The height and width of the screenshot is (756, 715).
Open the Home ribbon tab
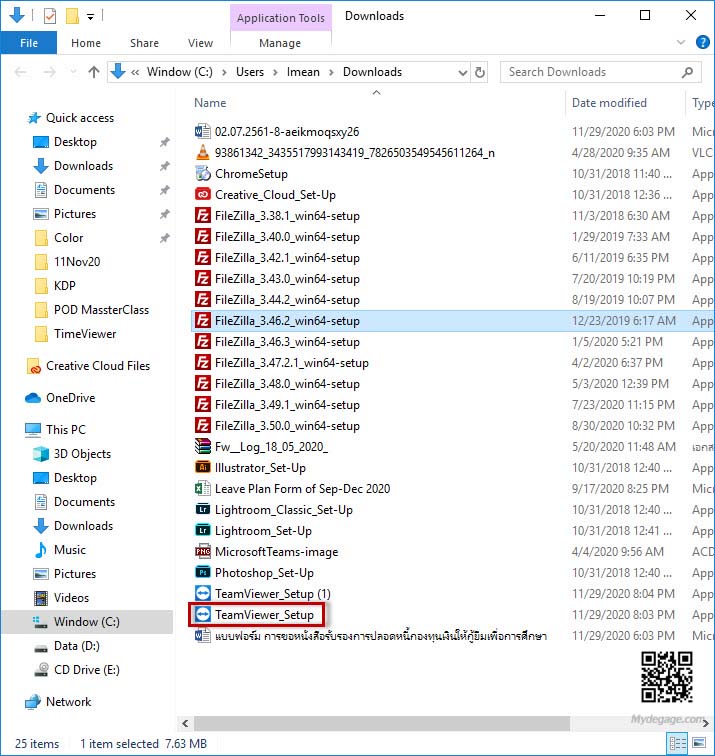click(x=86, y=43)
